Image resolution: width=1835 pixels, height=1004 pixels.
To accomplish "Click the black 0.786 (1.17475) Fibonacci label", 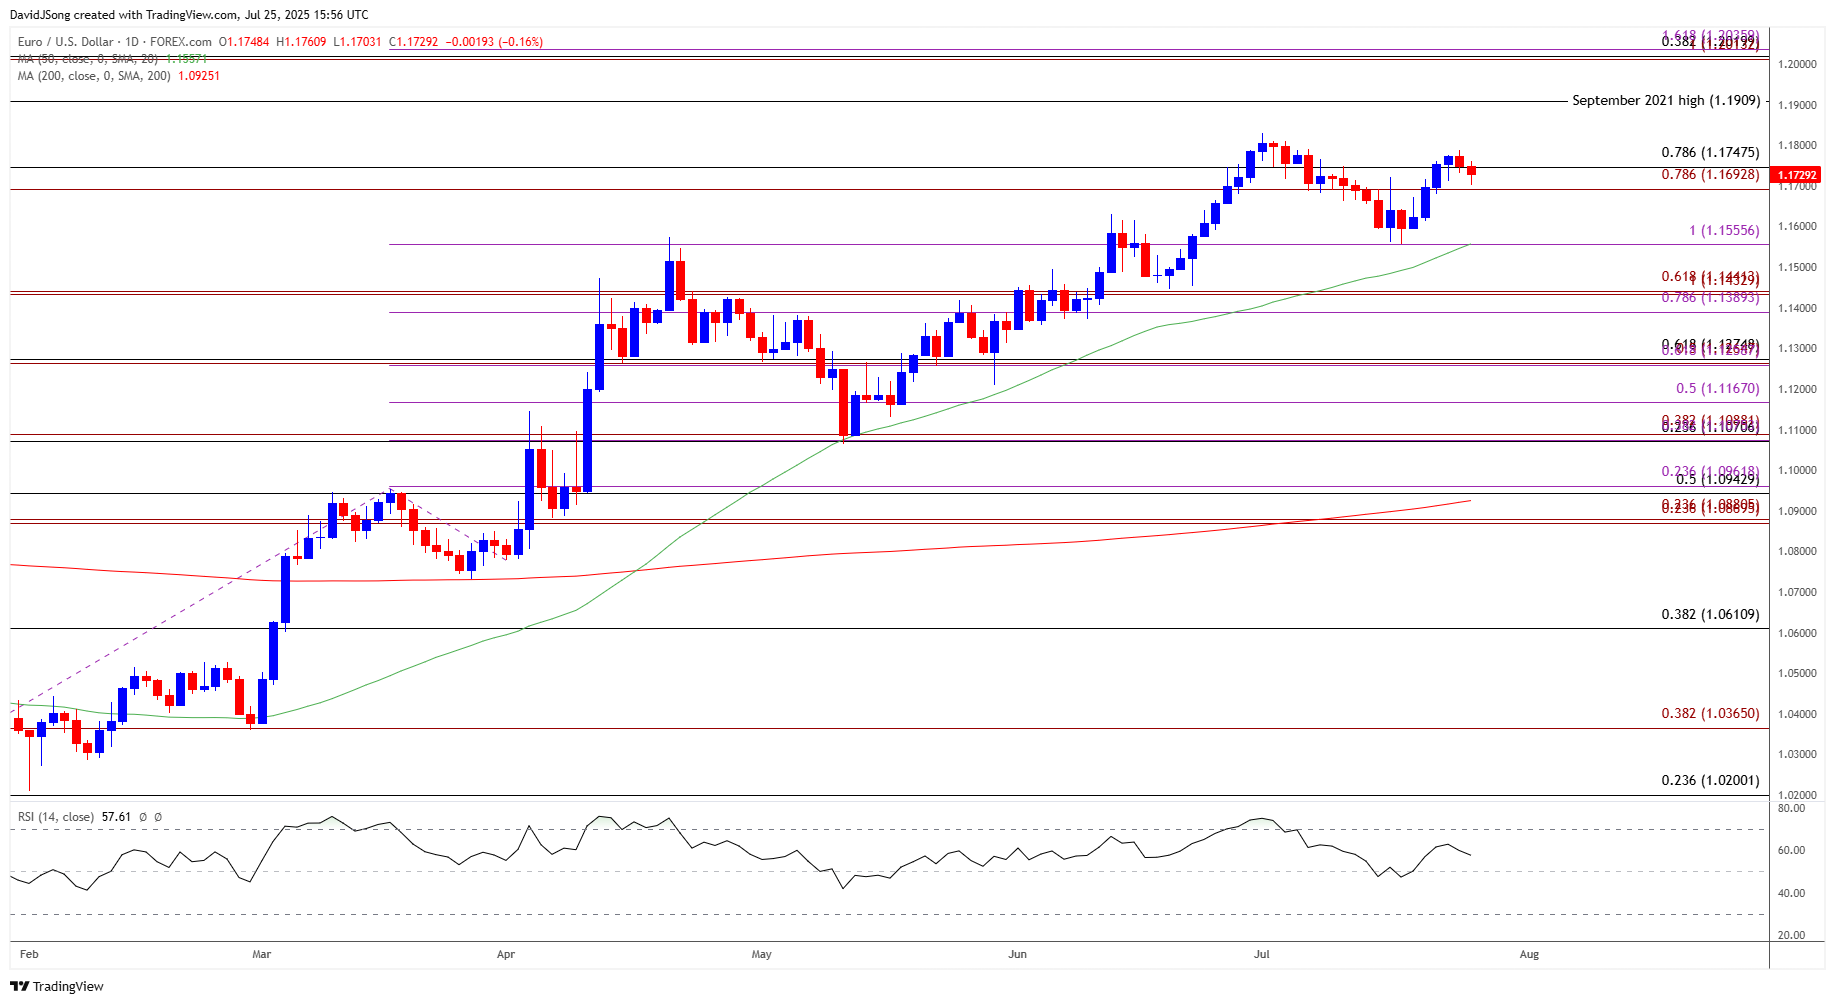I will click(1709, 153).
